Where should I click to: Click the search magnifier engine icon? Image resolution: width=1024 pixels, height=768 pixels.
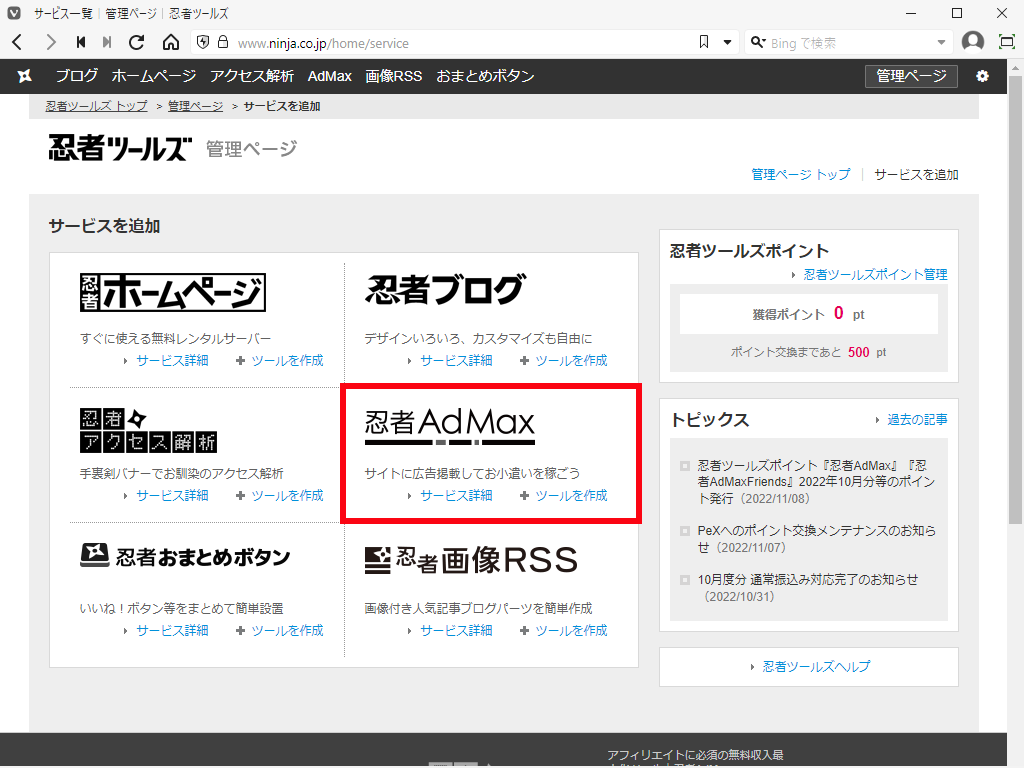click(758, 42)
